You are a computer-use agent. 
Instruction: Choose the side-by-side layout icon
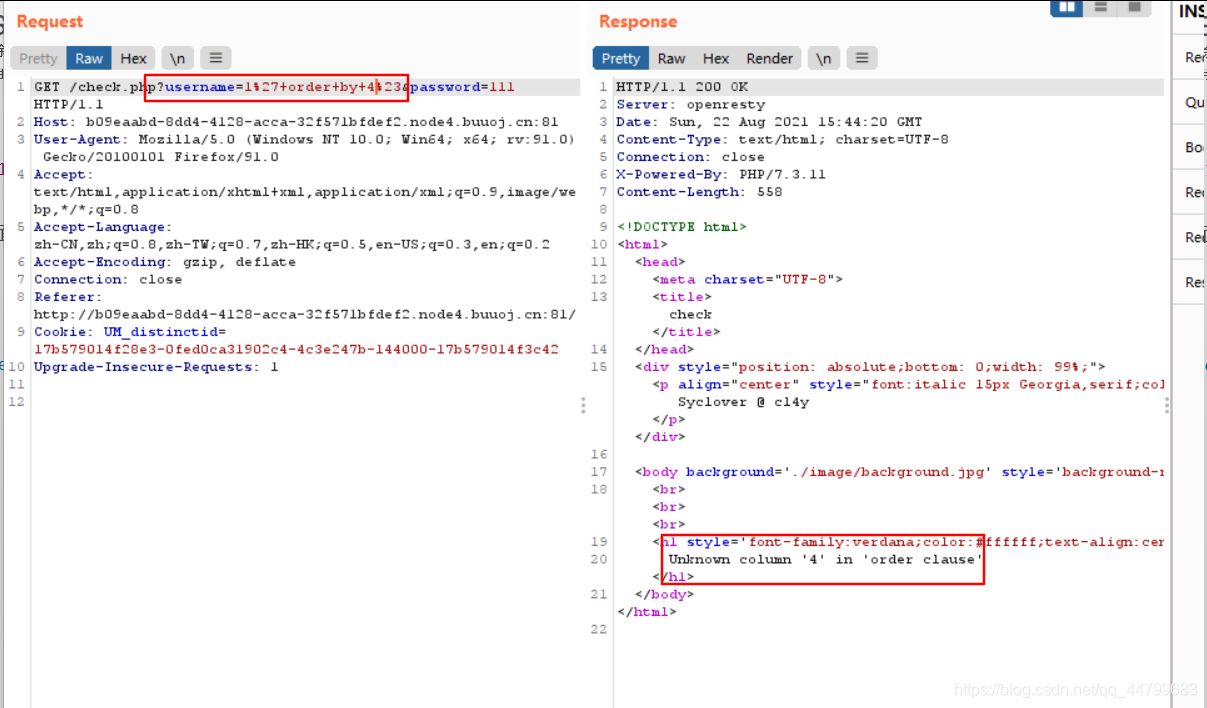point(1067,8)
